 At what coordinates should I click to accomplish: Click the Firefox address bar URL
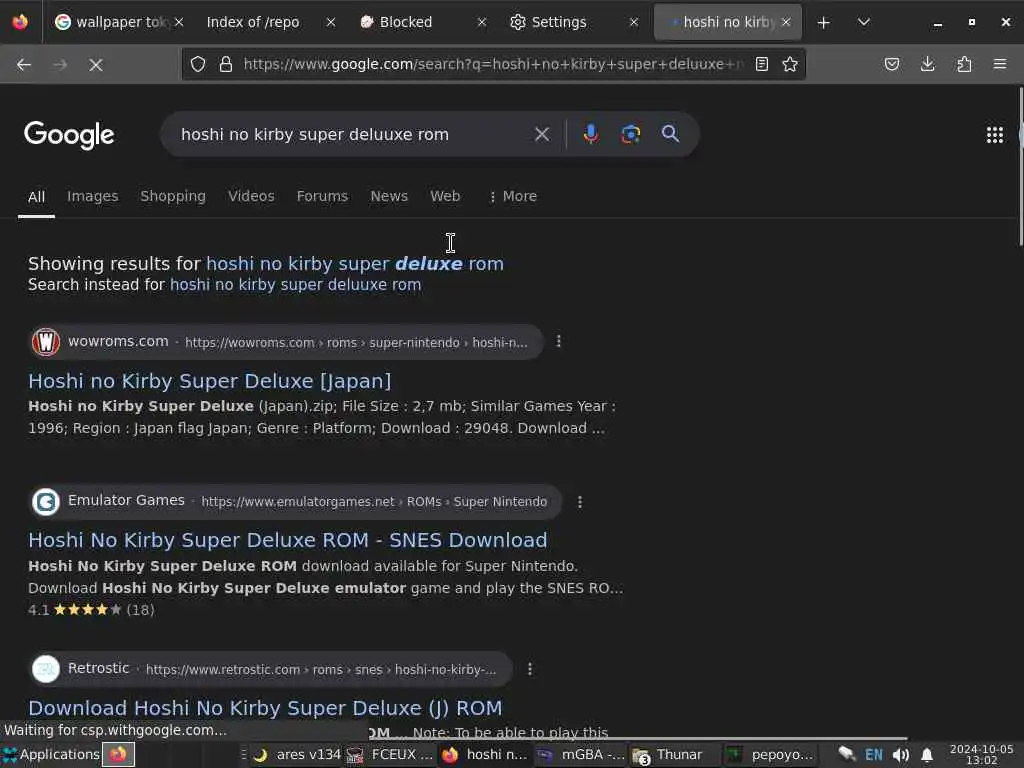pos(493,64)
